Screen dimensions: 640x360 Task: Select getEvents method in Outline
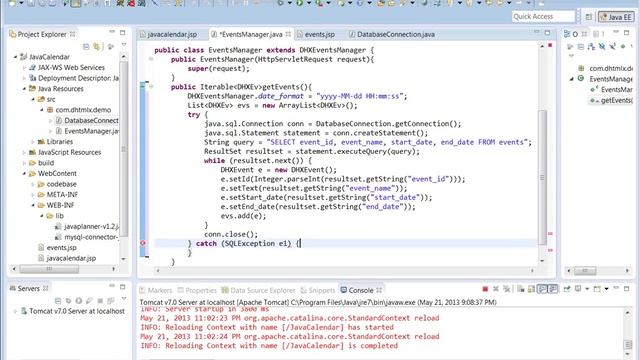(x=611, y=100)
